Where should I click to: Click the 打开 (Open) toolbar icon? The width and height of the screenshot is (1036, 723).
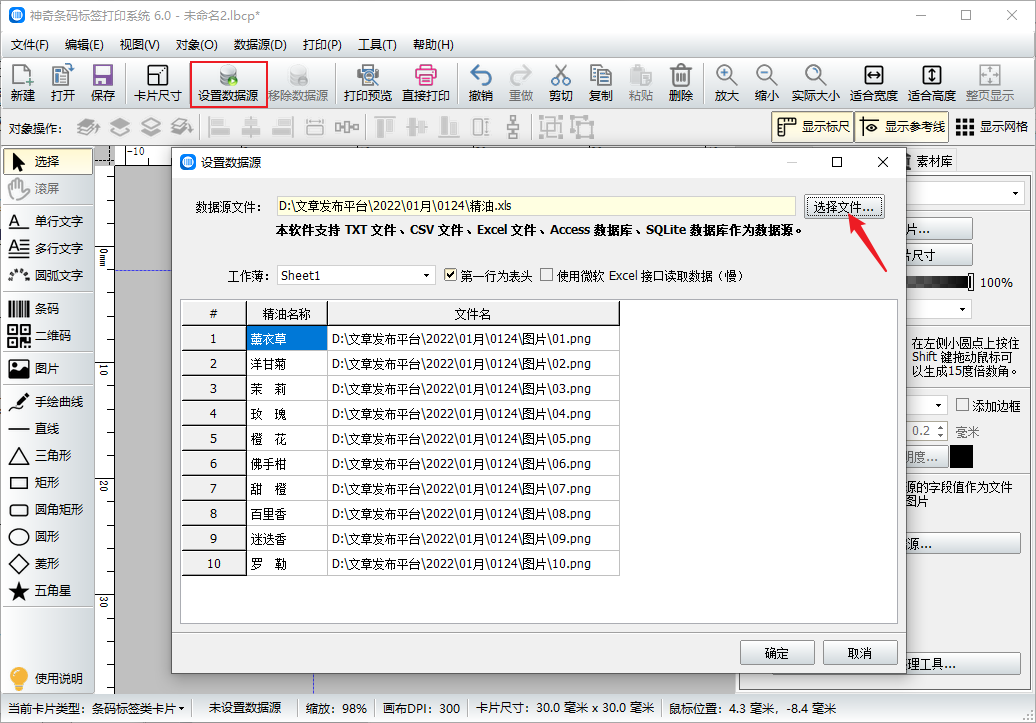pos(63,83)
